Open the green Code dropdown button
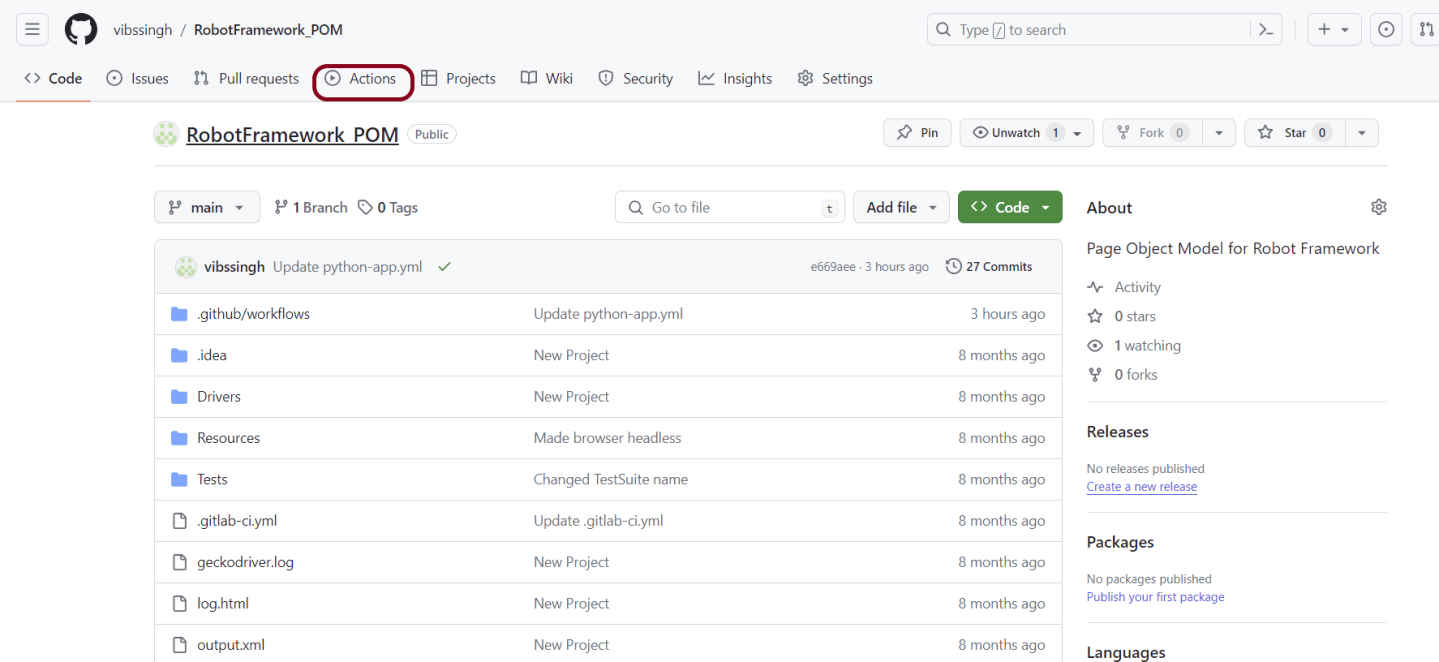The image size is (1439, 662). tap(1010, 207)
